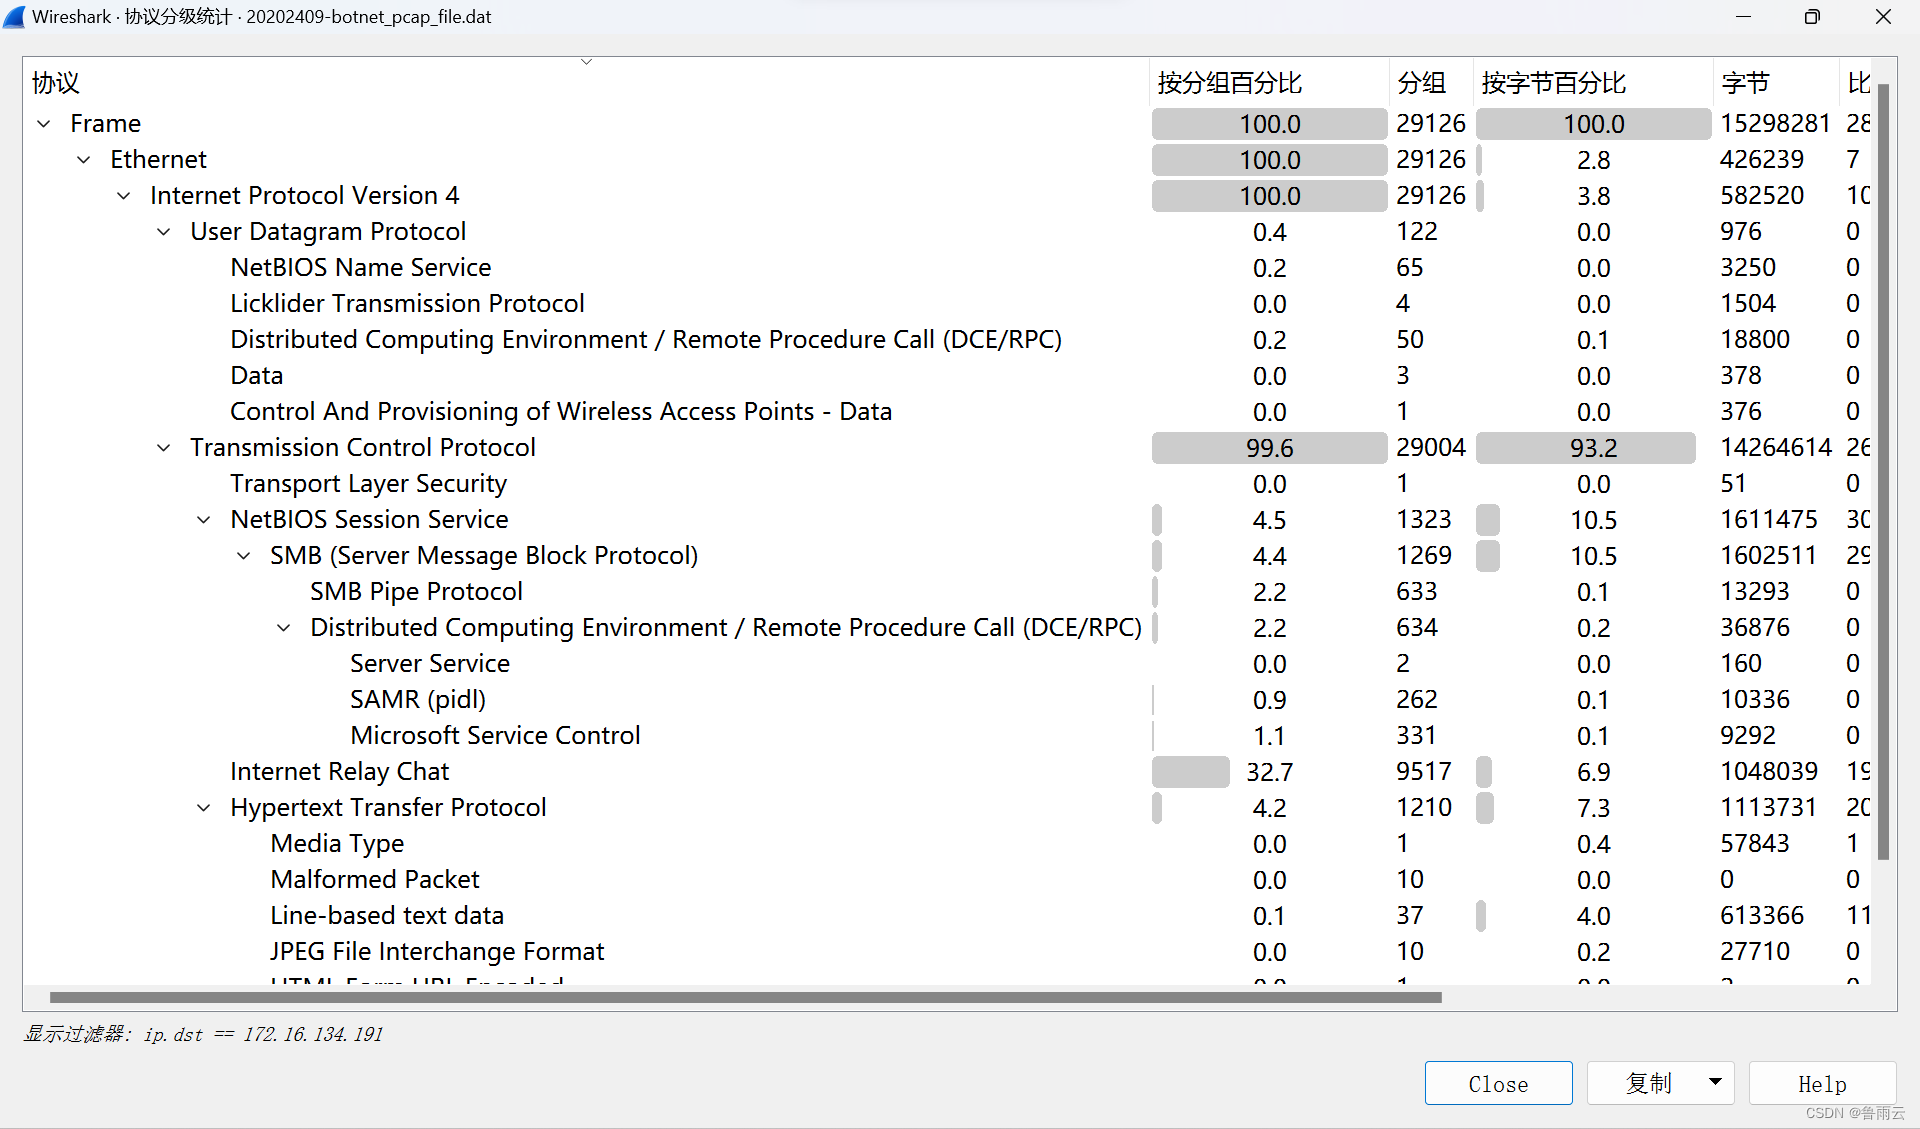Click byte value 1611475 for NetBIOS Session
Viewport: 1920px width, 1129px height.
tap(1769, 520)
